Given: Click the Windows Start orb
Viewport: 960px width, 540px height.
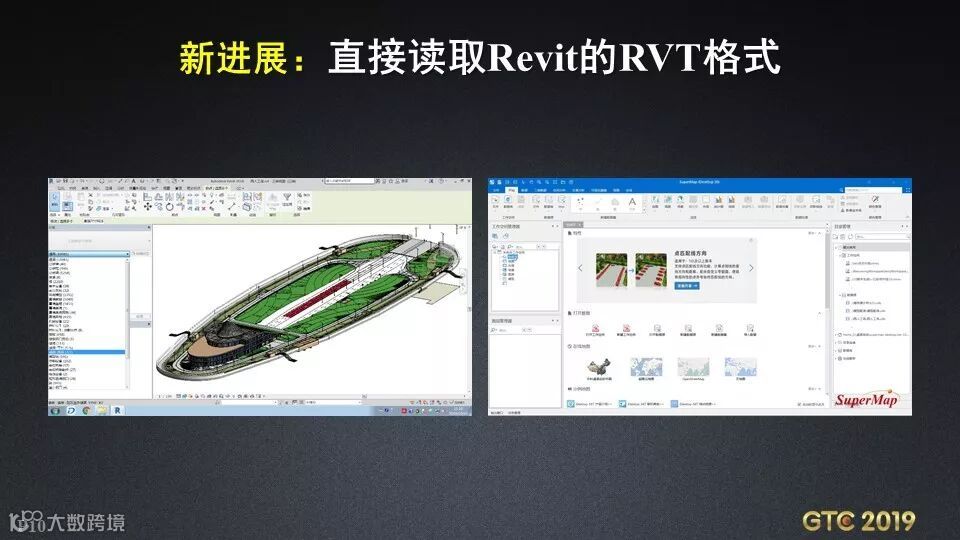Looking at the screenshot, I should [x=55, y=410].
